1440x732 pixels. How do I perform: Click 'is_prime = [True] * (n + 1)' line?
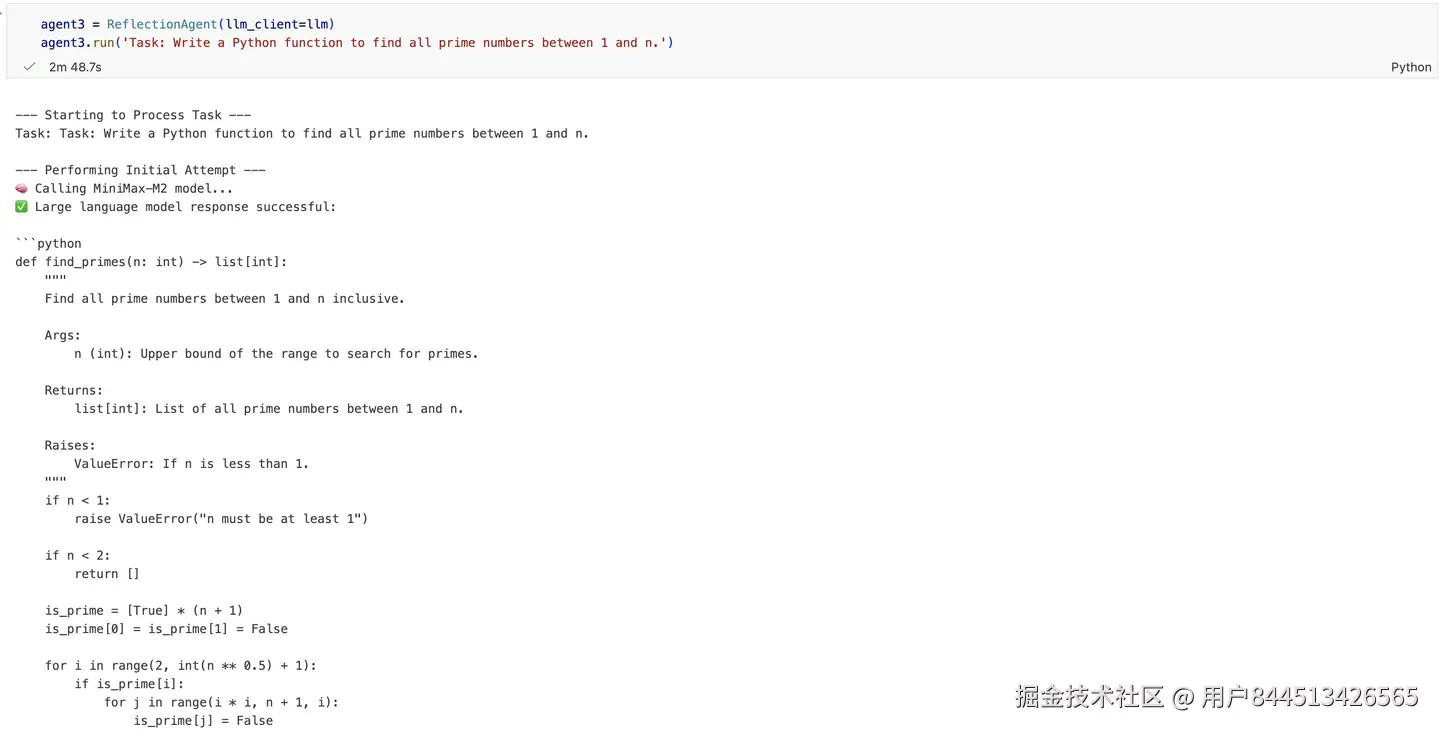coord(144,610)
